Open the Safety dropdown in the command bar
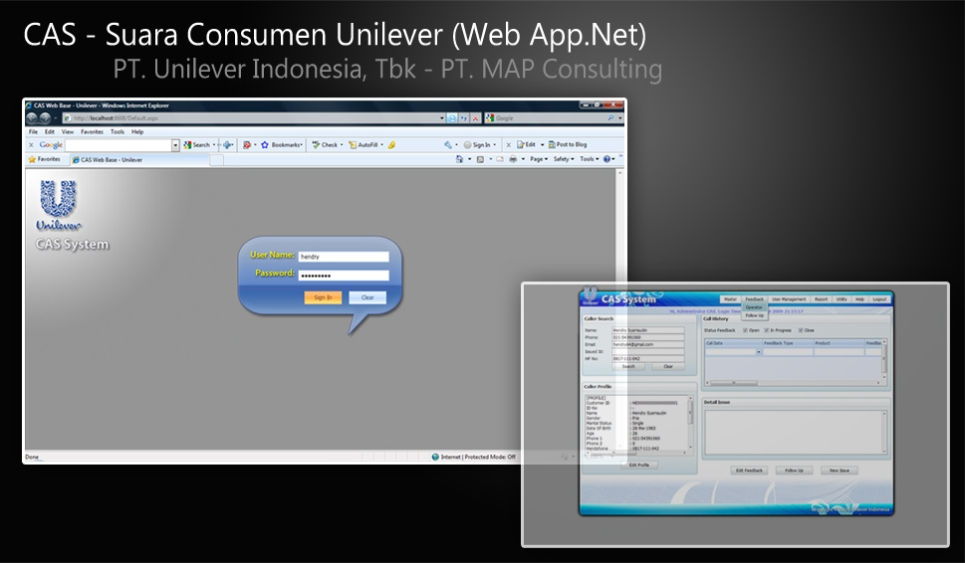The height and width of the screenshot is (563, 965). (563, 159)
